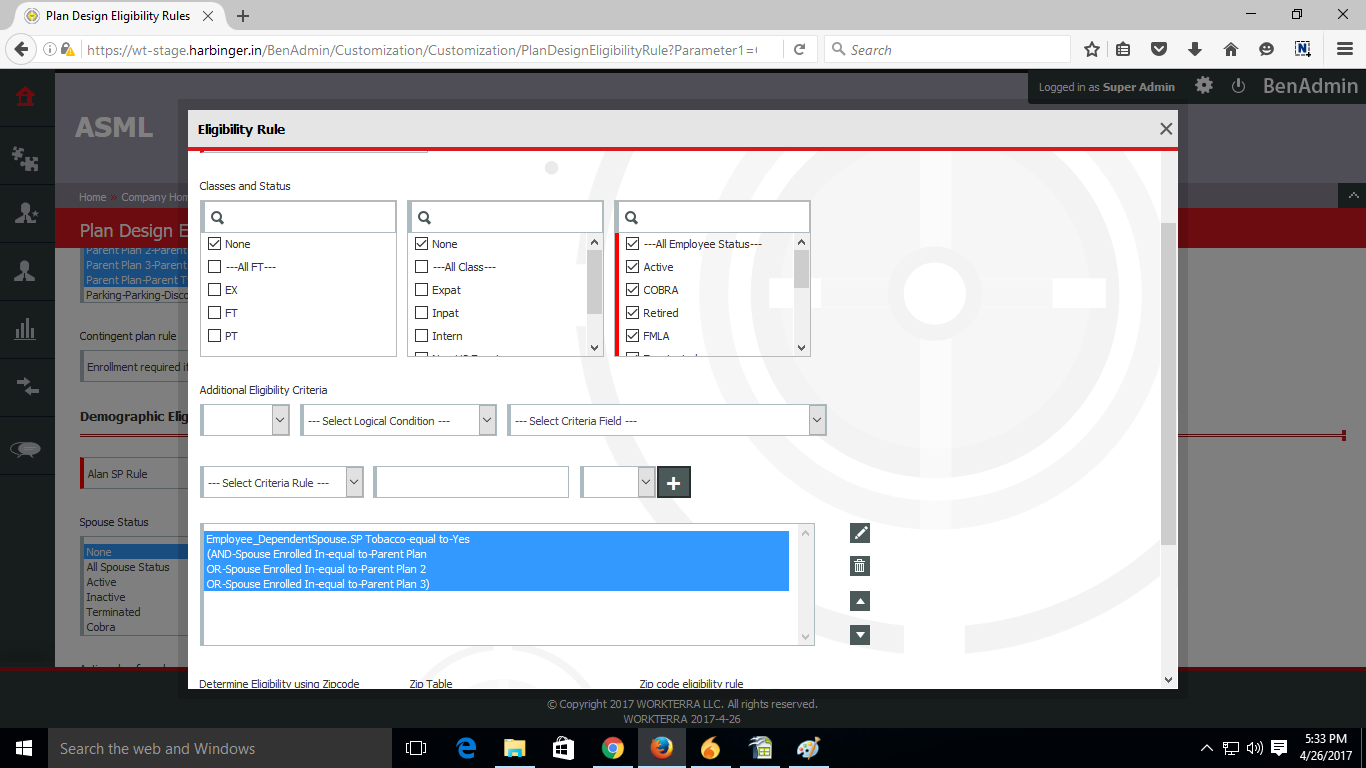1366x768 pixels.
Task: Click the pencil edit criteria icon
Action: point(859,533)
